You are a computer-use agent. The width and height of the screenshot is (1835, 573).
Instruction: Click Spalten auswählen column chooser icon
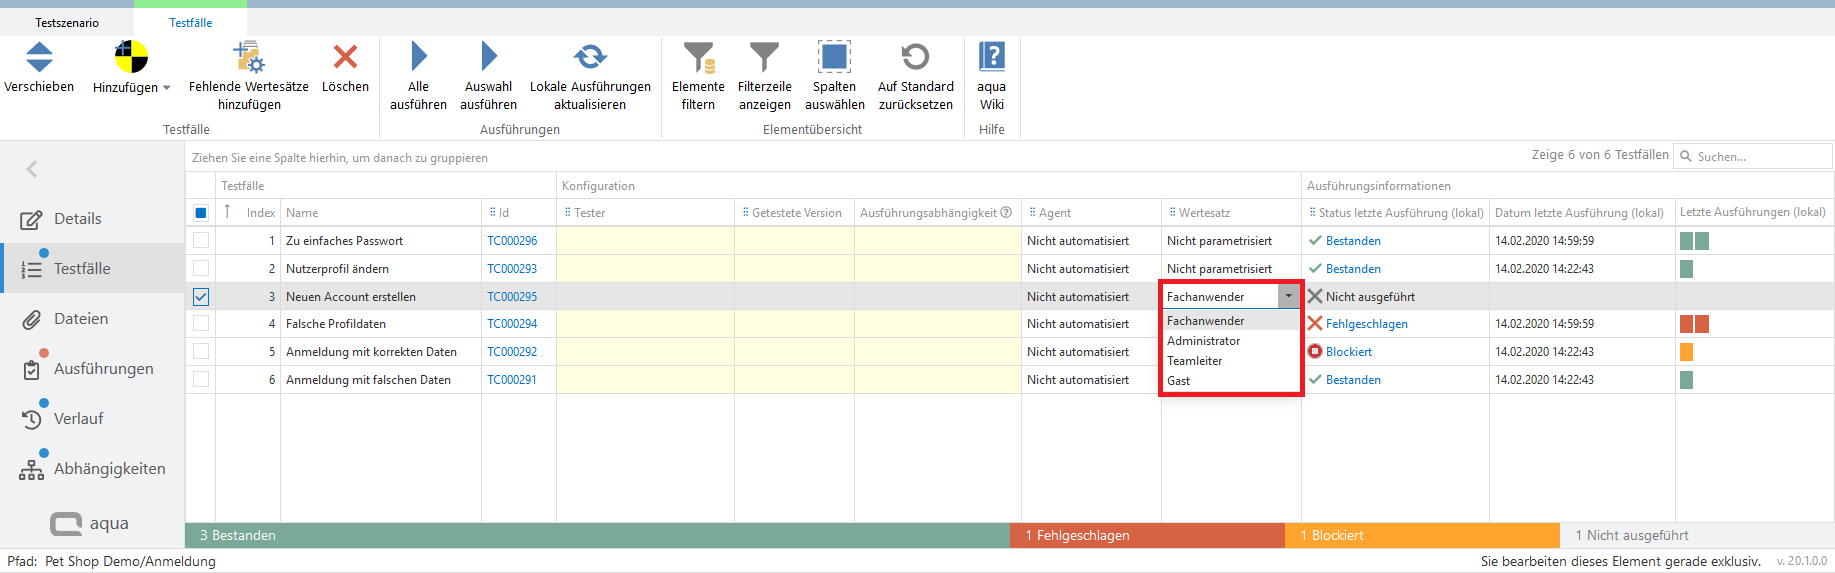[x=834, y=58]
